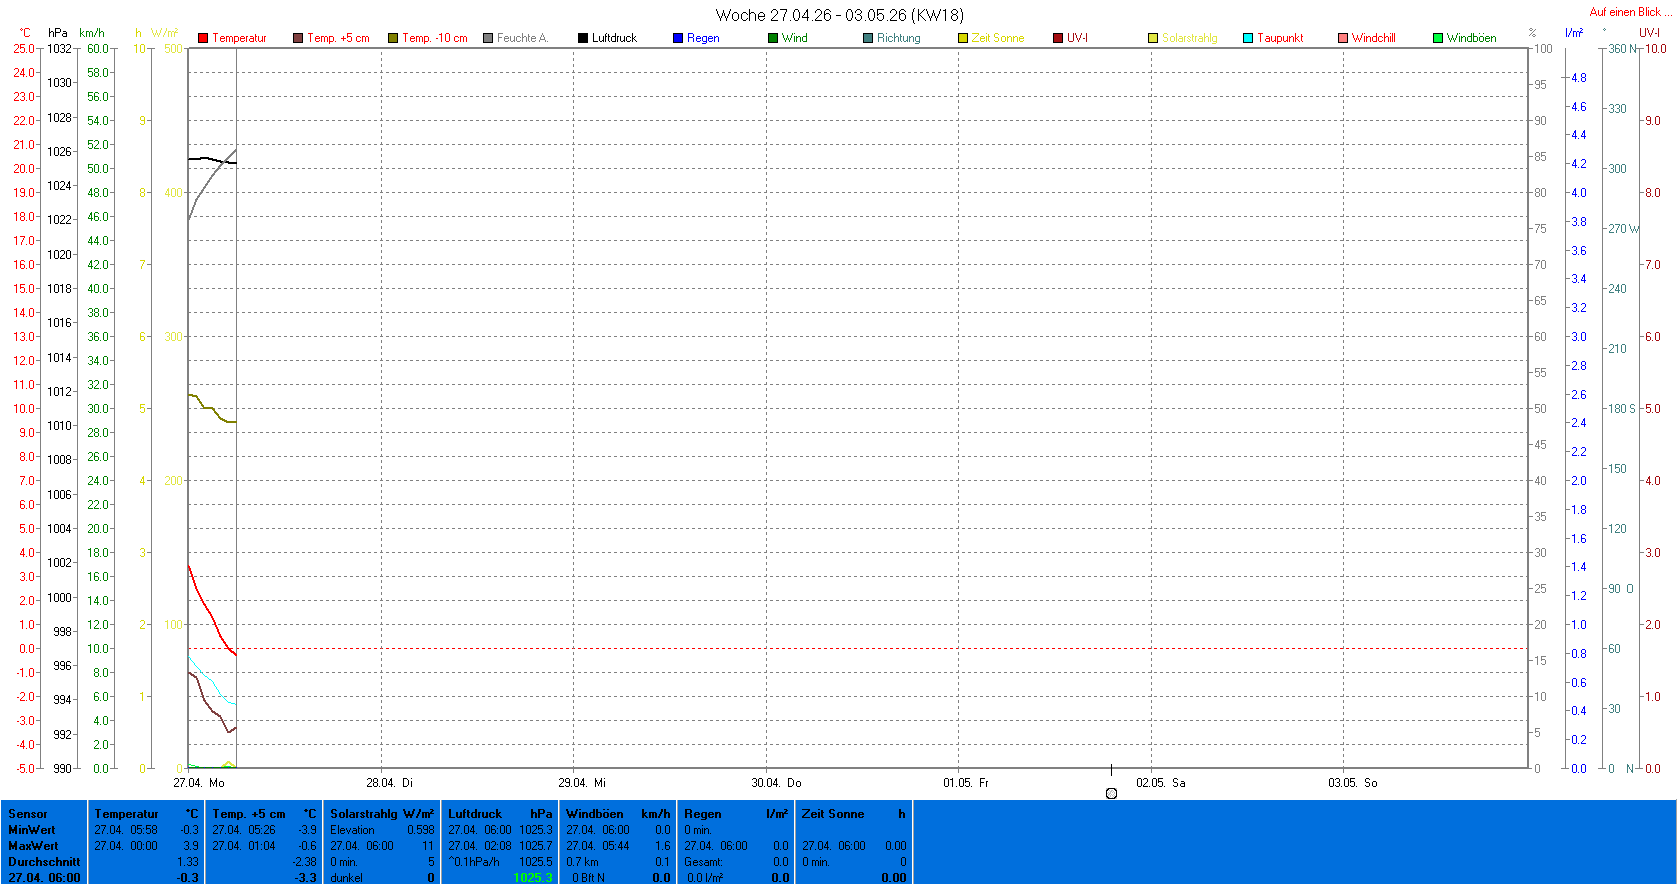Image resolution: width=1677 pixels, height=884 pixels.
Task: Click the bright green Windböen legend square
Action: tap(1438, 38)
